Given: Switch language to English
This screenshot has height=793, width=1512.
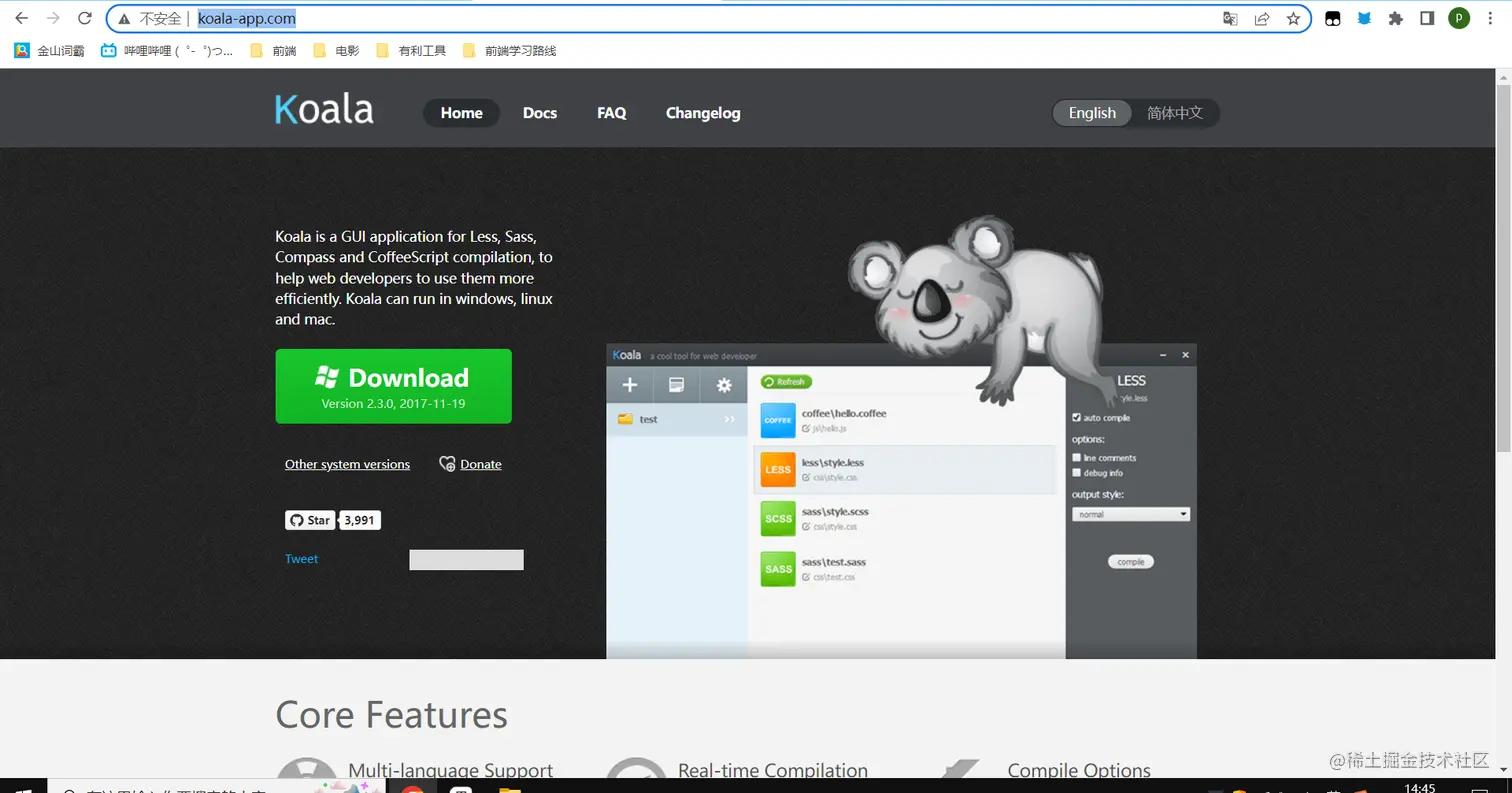Looking at the screenshot, I should (x=1092, y=113).
